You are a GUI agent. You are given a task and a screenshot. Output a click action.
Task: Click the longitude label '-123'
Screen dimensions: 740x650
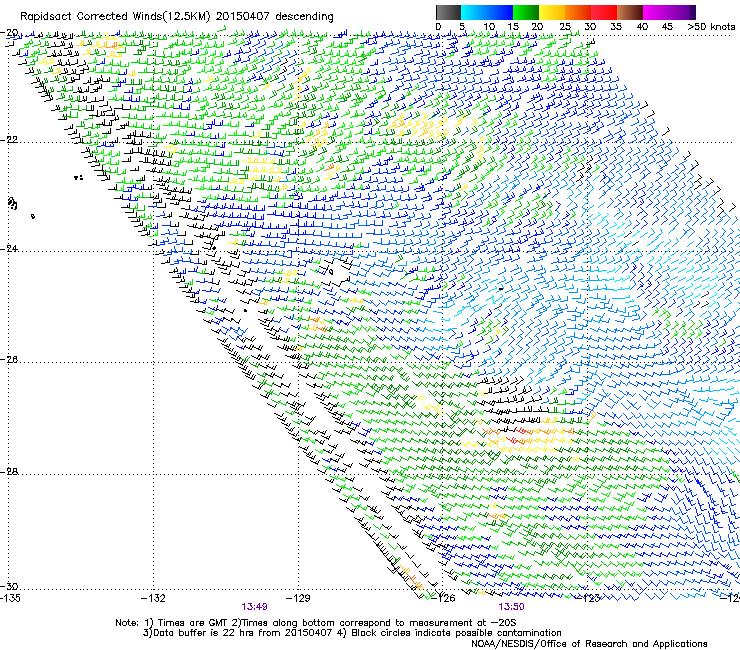coord(588,599)
